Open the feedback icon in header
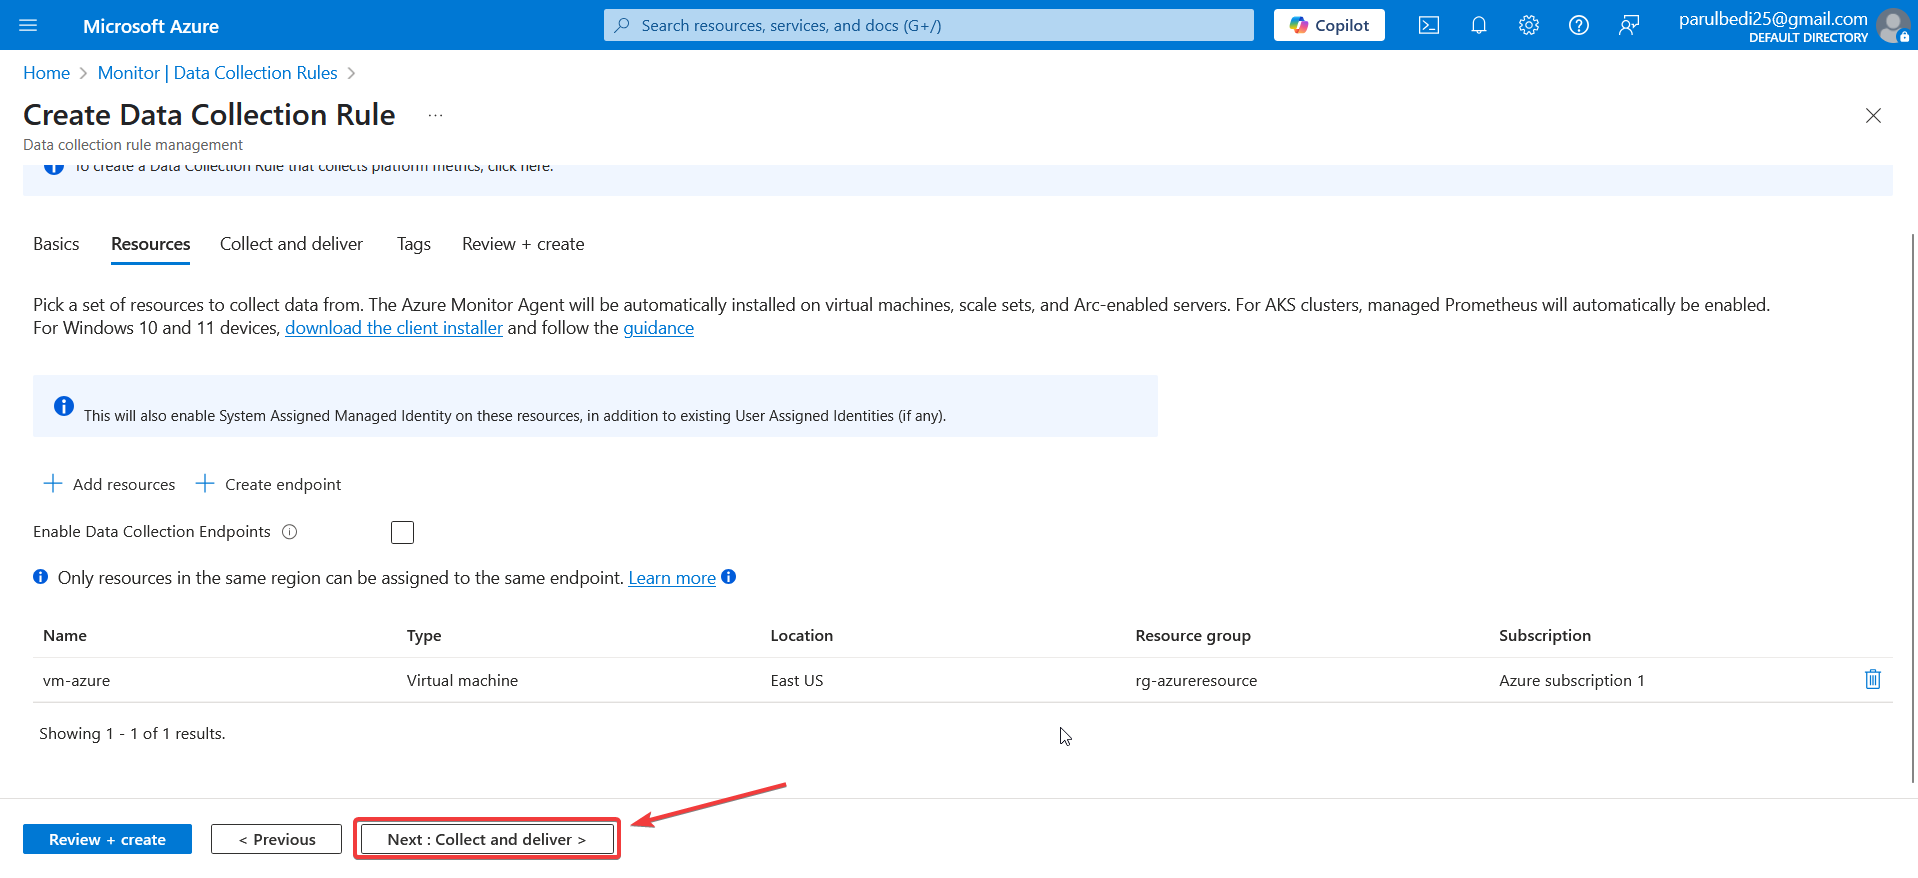Screen dimensions: 1918x878 1629,25
